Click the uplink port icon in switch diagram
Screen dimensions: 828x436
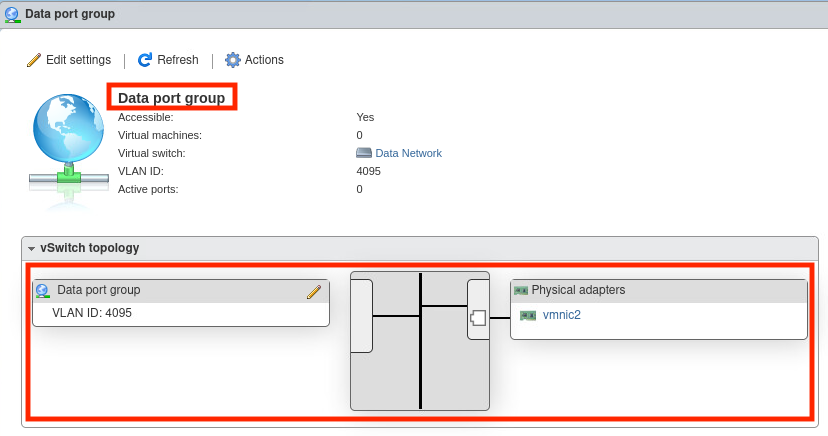pyautogui.click(x=478, y=317)
